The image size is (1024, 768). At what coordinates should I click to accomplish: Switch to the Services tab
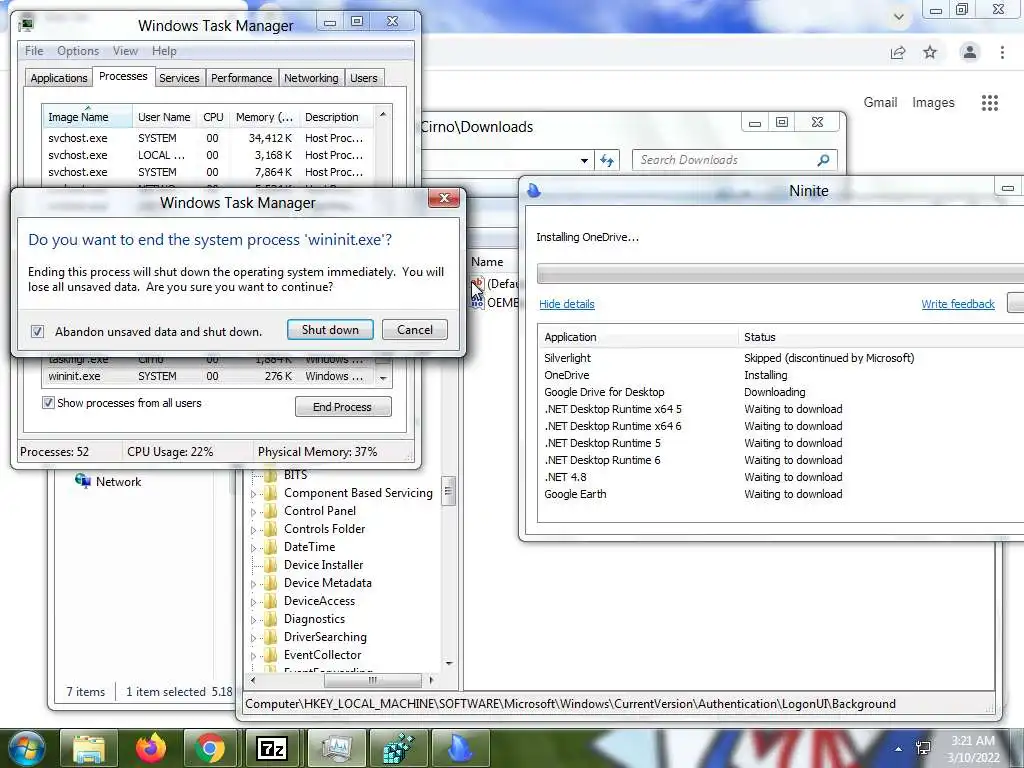coord(179,78)
